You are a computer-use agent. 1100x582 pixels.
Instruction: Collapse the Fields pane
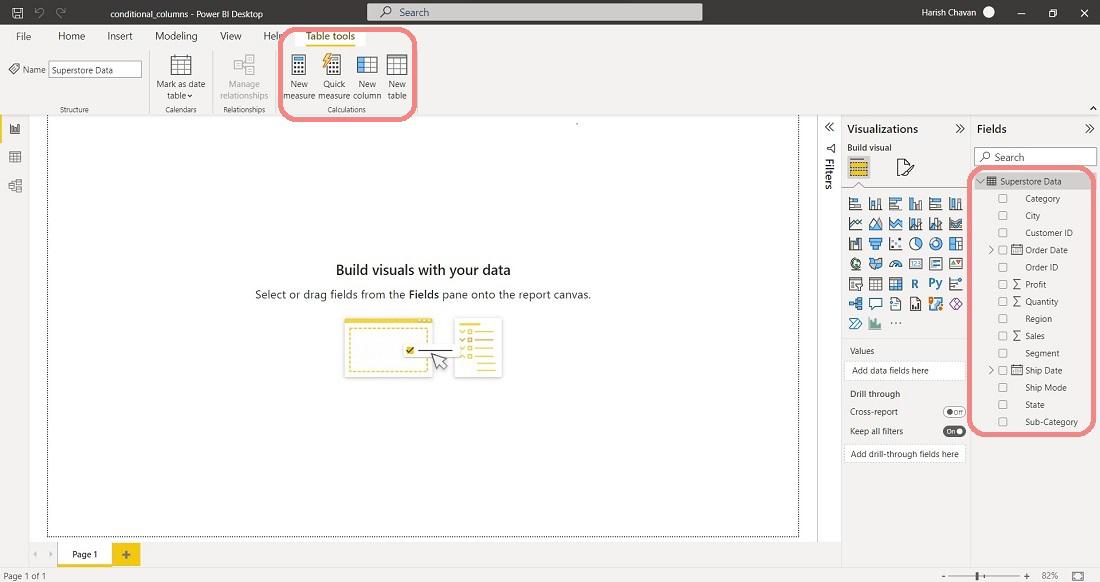point(1089,128)
